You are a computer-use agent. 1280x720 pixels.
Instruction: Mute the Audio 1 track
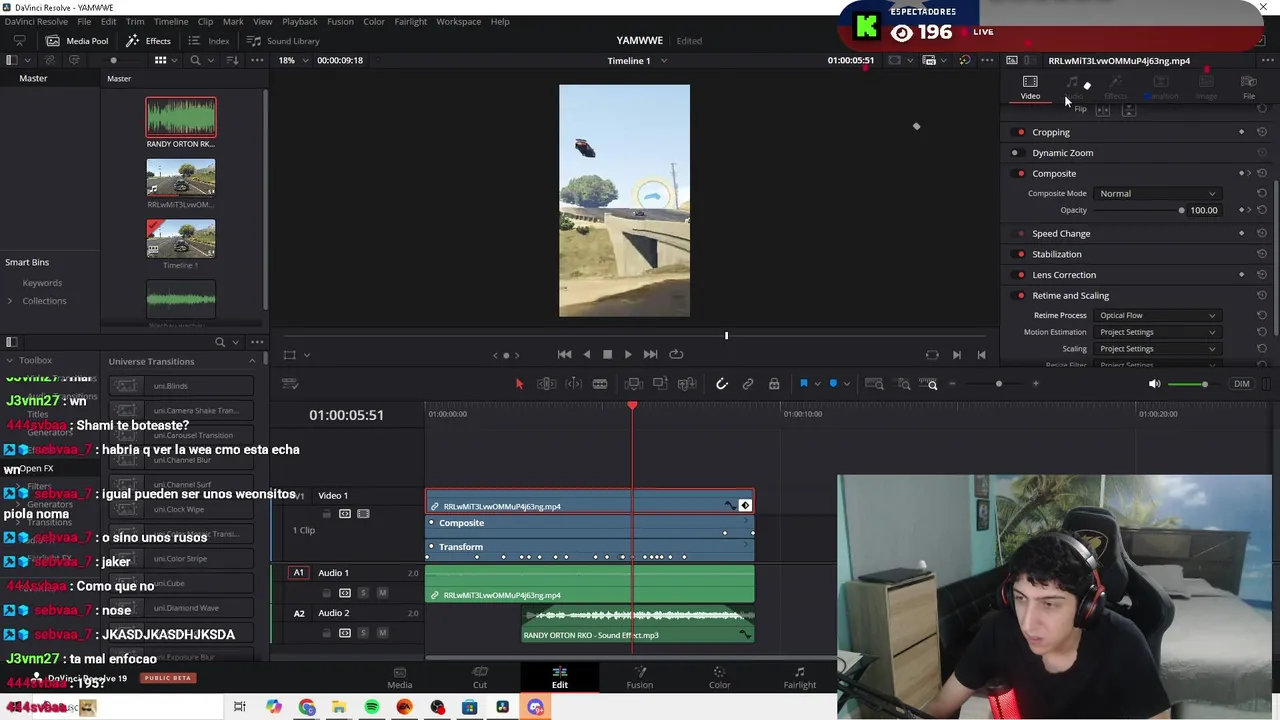pos(382,593)
